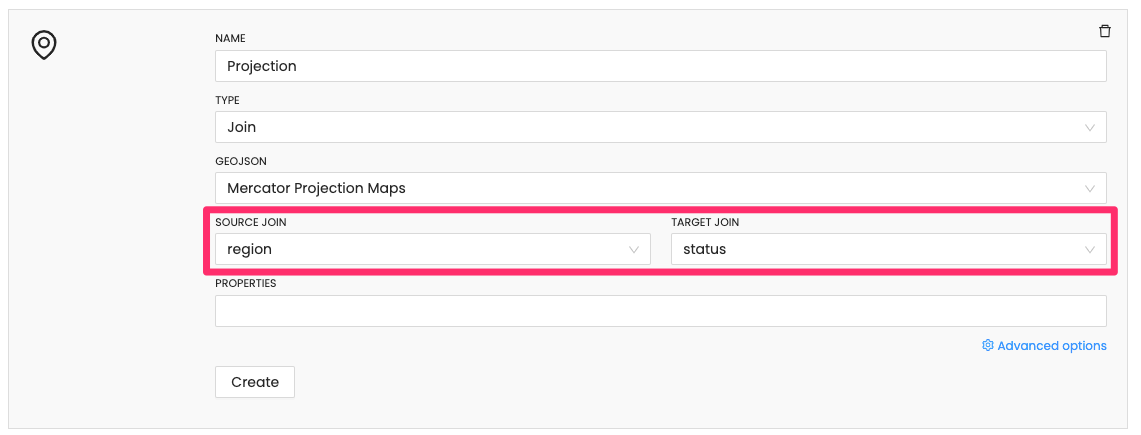
Task: Choose the region value in Source Join
Action: (250, 249)
